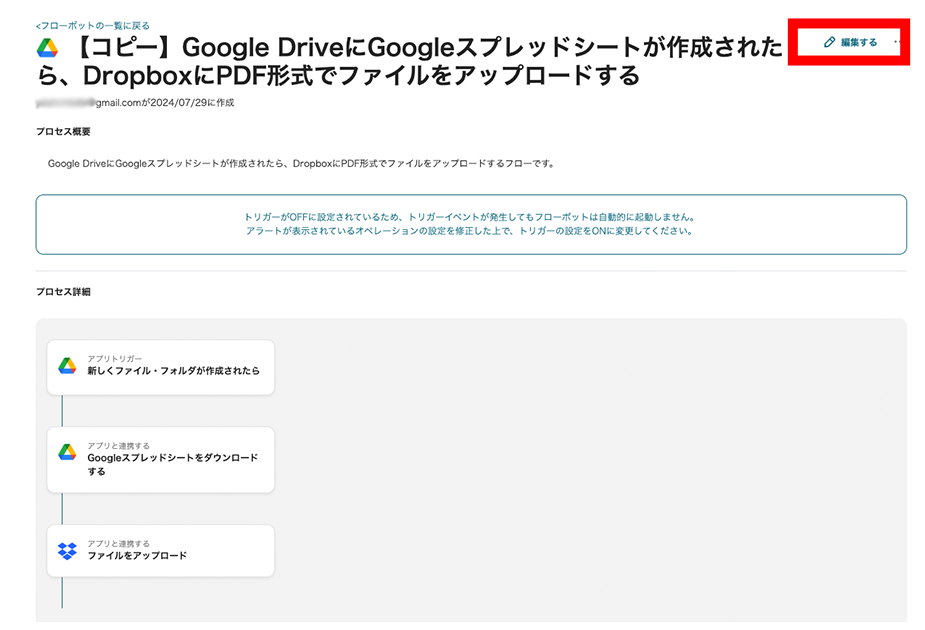Click the プロセス詳細 section heading
Viewport: 925px width, 630px height.
coord(63,292)
